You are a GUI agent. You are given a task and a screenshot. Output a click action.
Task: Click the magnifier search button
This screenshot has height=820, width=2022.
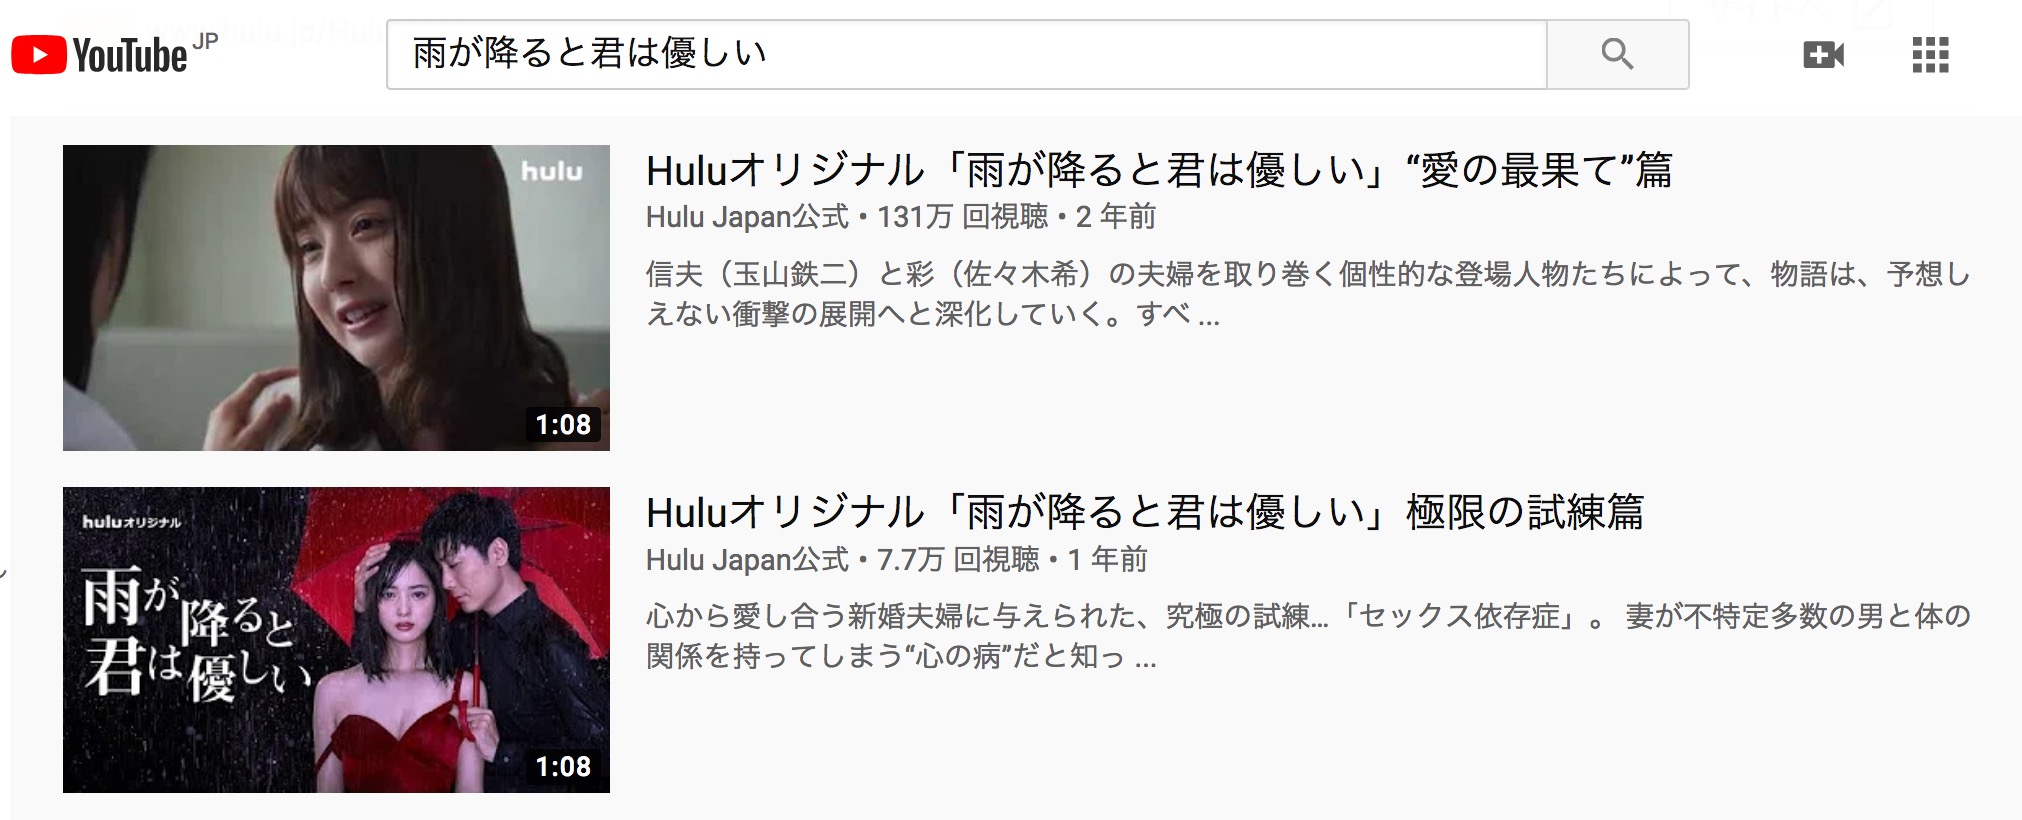tap(1617, 54)
